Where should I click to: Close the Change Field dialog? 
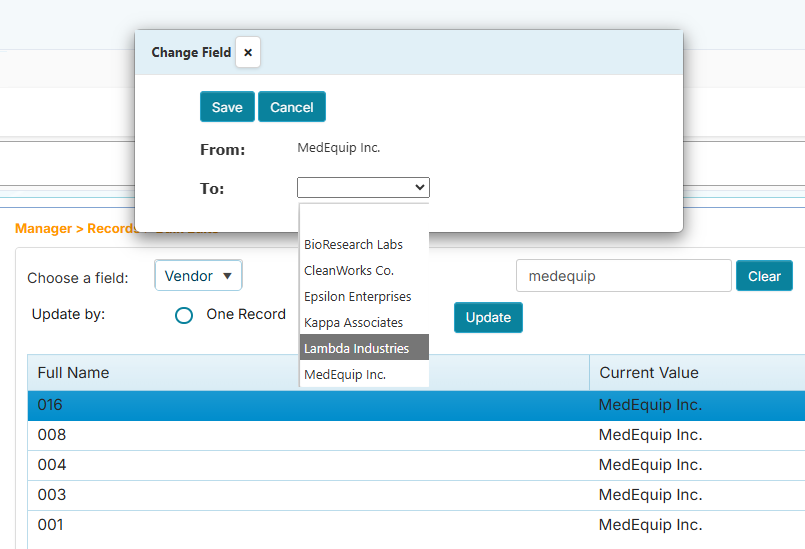(x=248, y=52)
